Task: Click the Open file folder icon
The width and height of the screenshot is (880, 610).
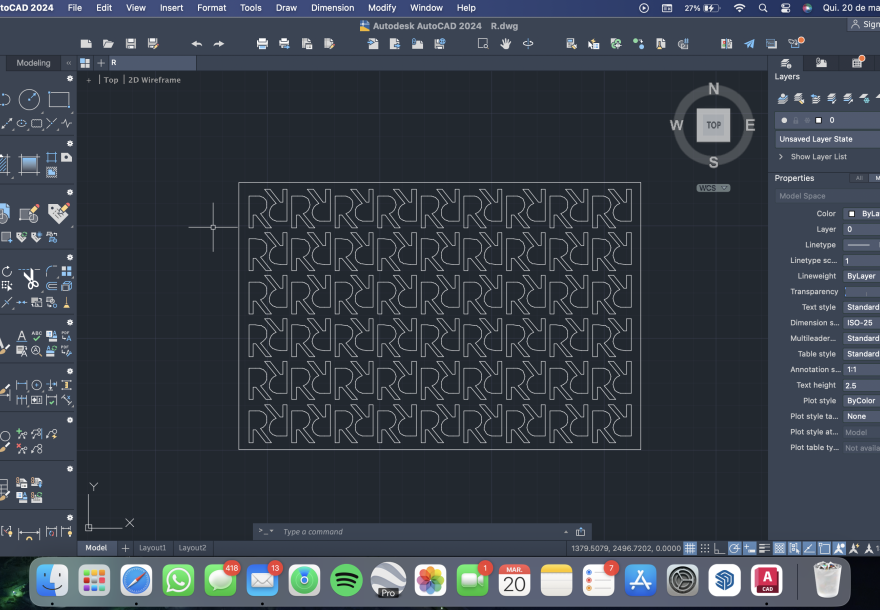Action: tap(108, 44)
